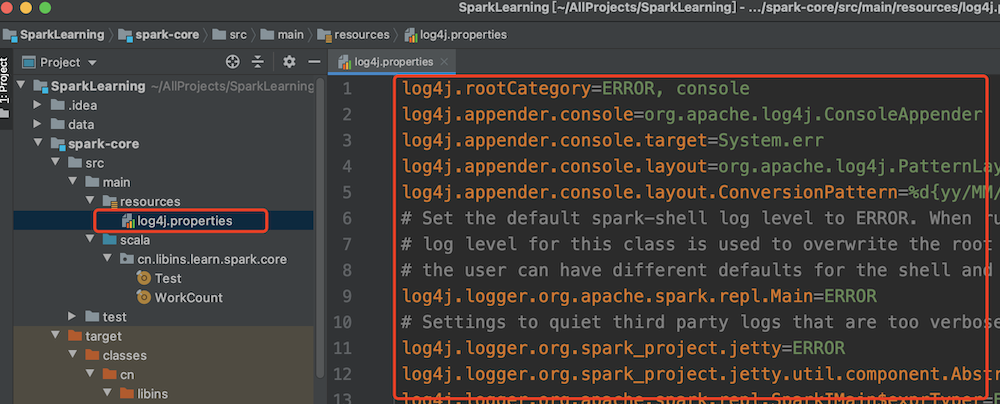Viewport: 1000px width, 404px height.
Task: Collapse the spark-core module node
Action: (39, 144)
